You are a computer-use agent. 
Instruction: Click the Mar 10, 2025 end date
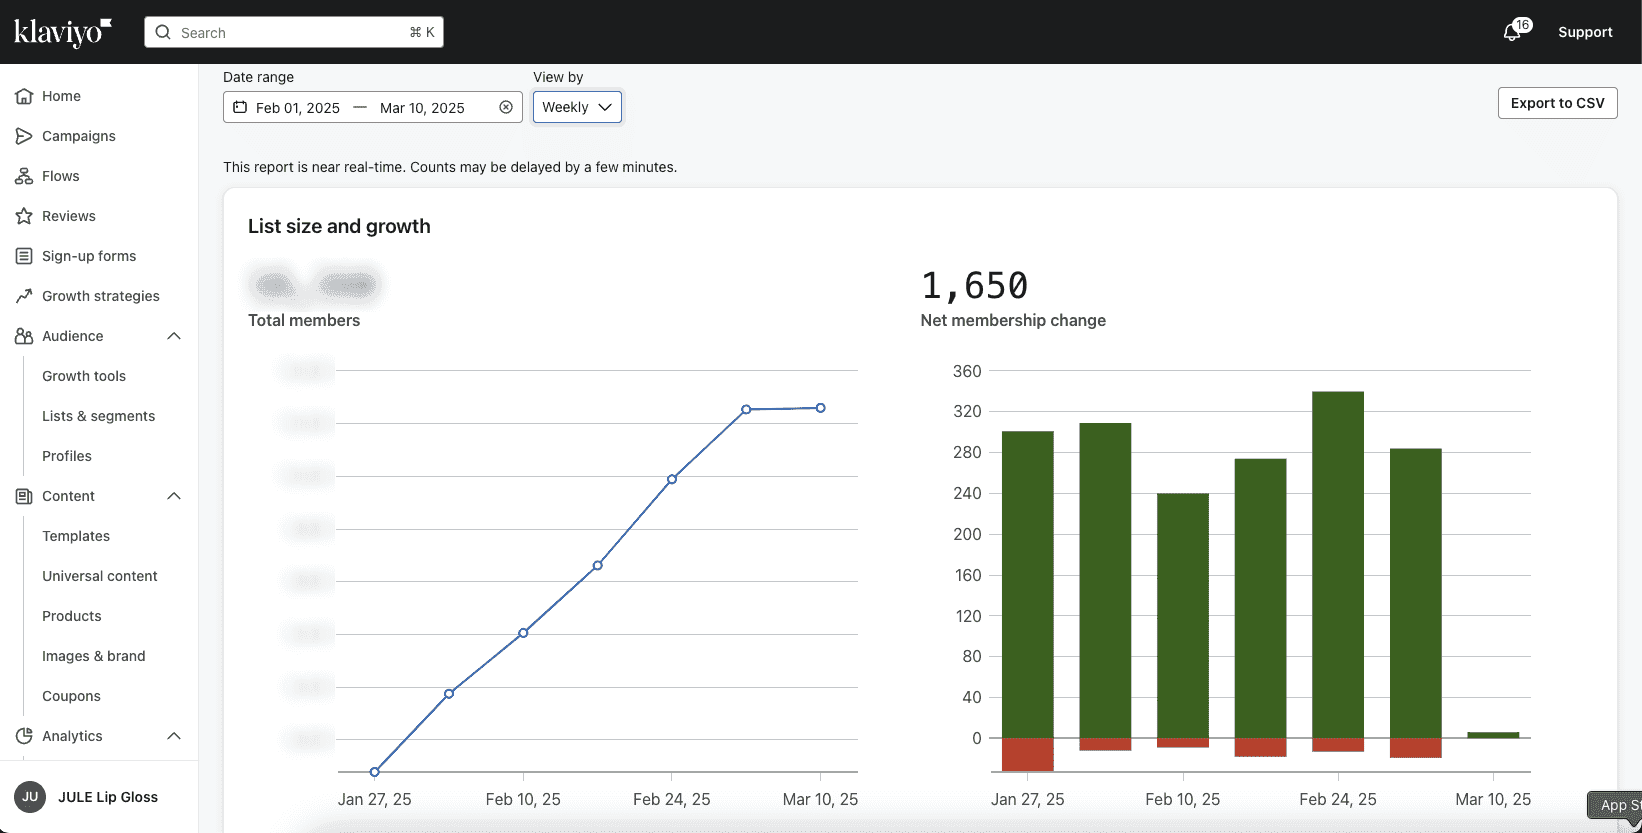(422, 108)
